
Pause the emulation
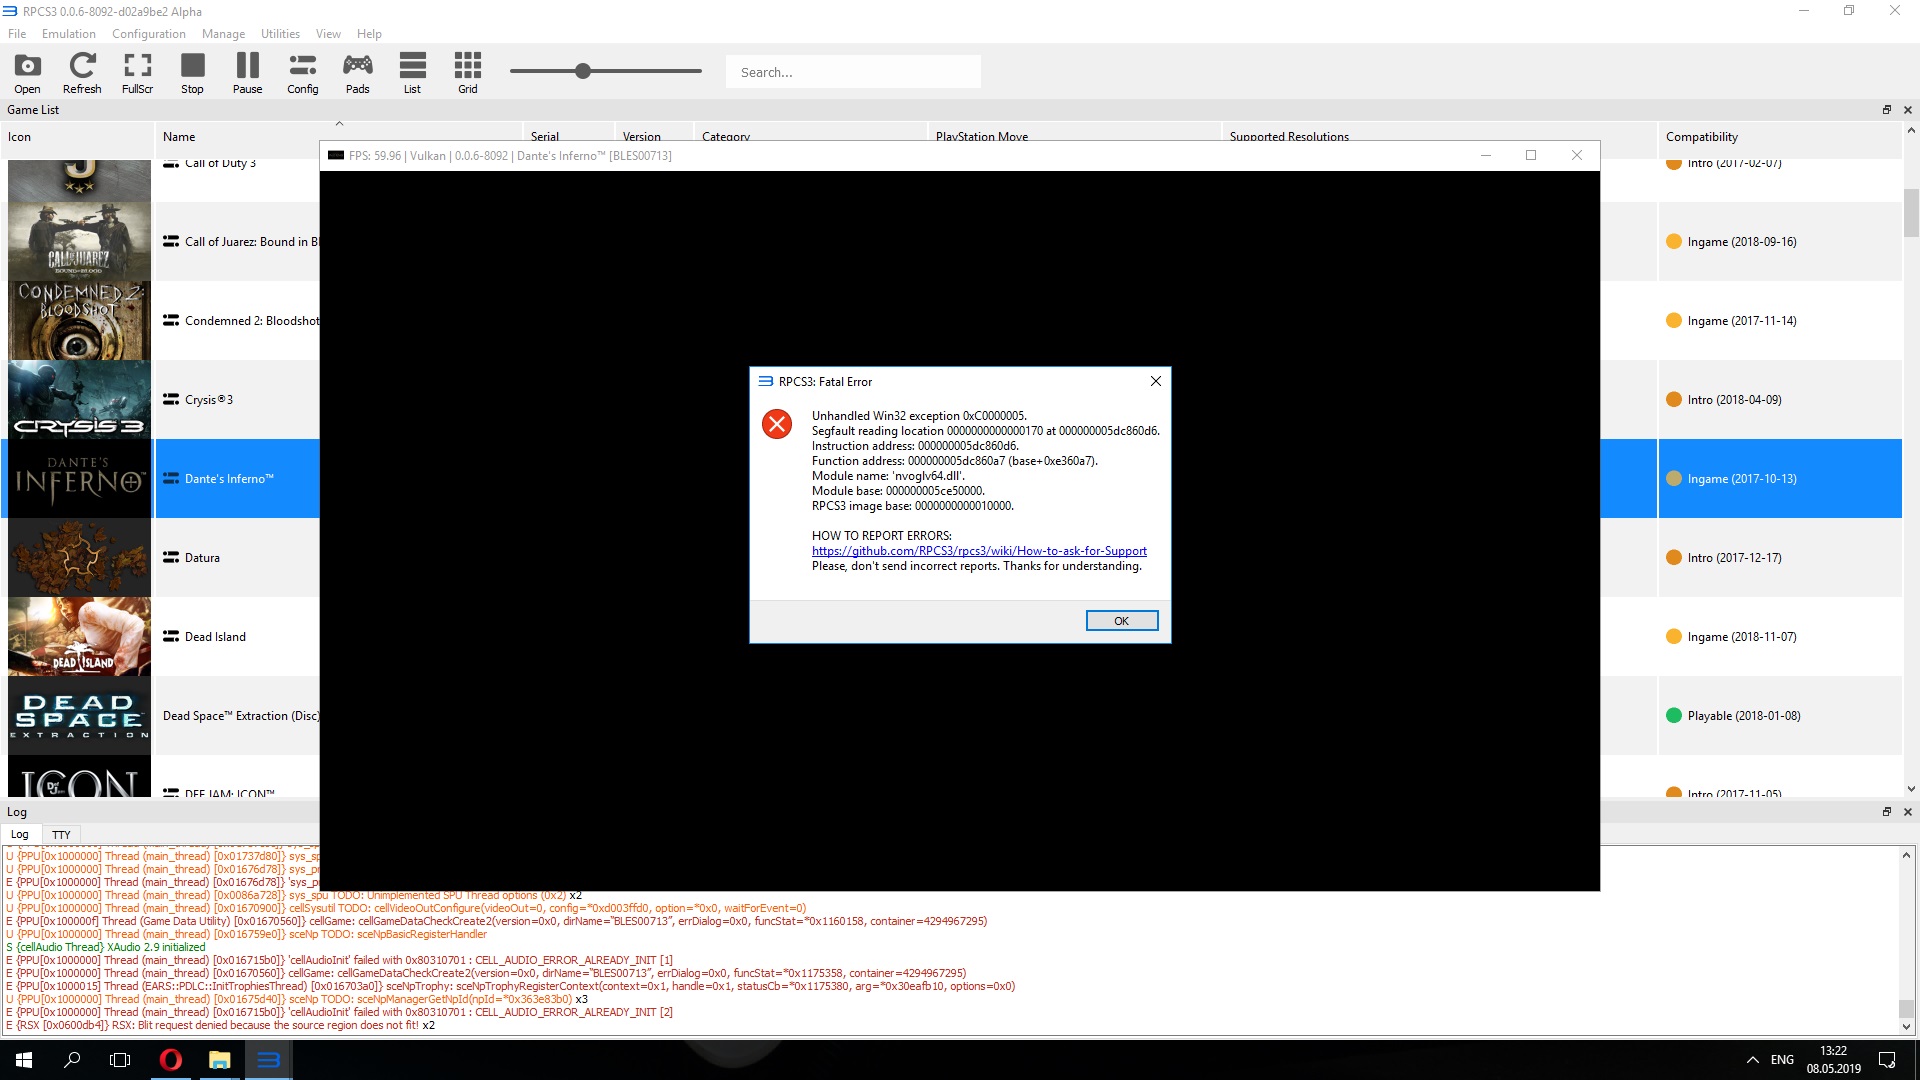(x=247, y=73)
